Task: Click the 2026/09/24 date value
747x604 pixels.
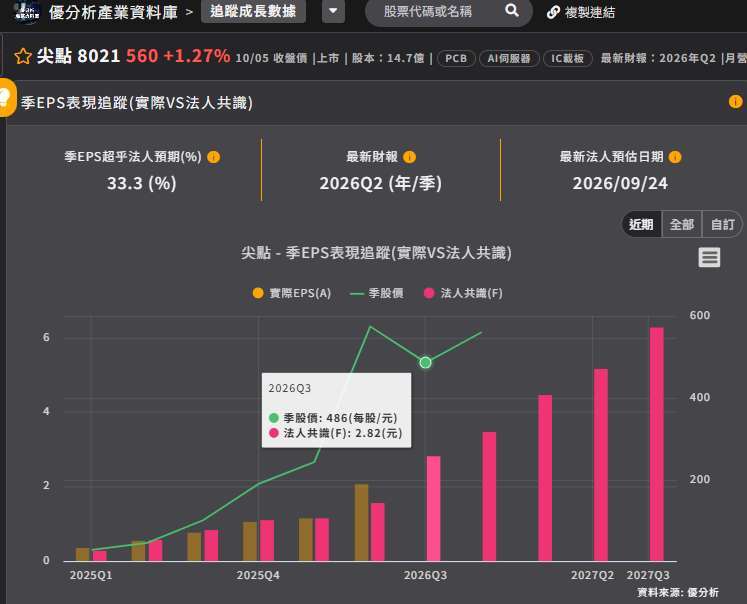Action: 620,183
